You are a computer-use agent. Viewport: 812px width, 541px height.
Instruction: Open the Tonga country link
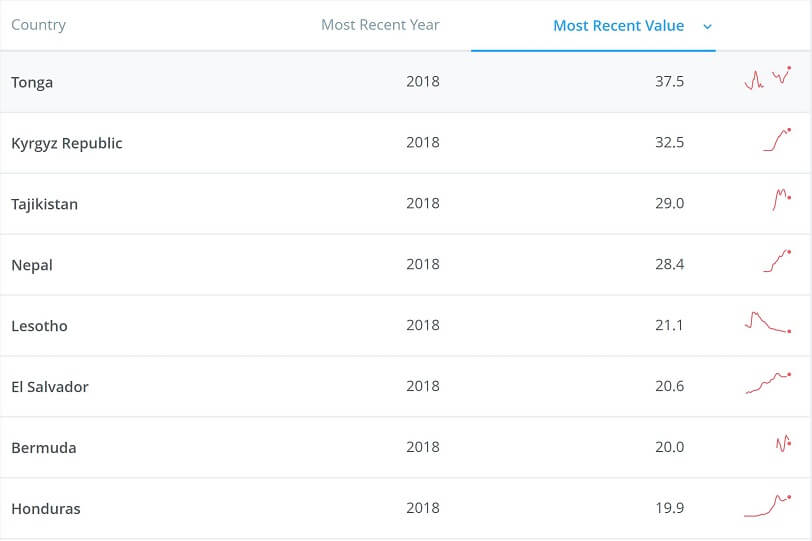[32, 82]
